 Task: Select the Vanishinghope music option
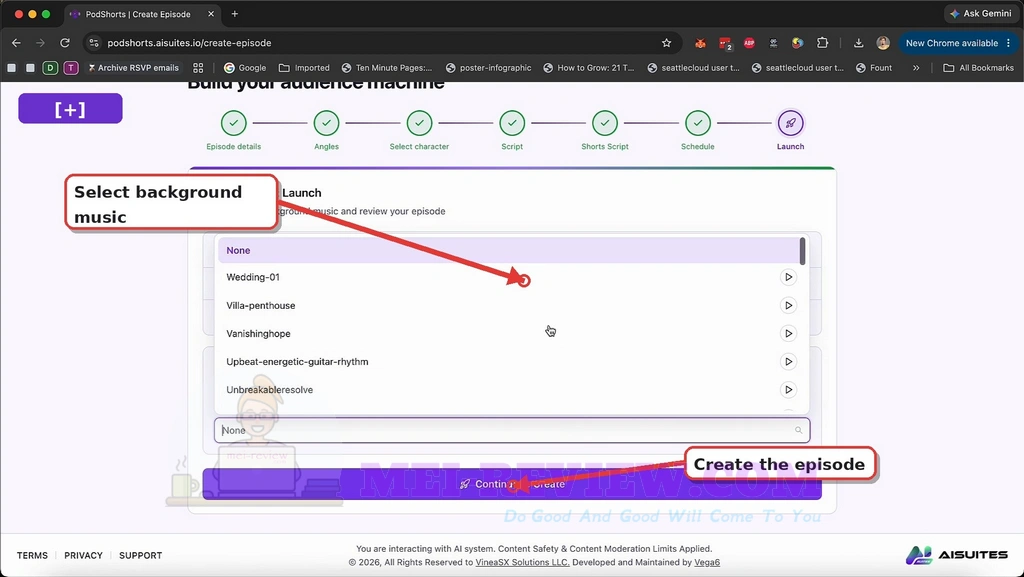tap(509, 334)
